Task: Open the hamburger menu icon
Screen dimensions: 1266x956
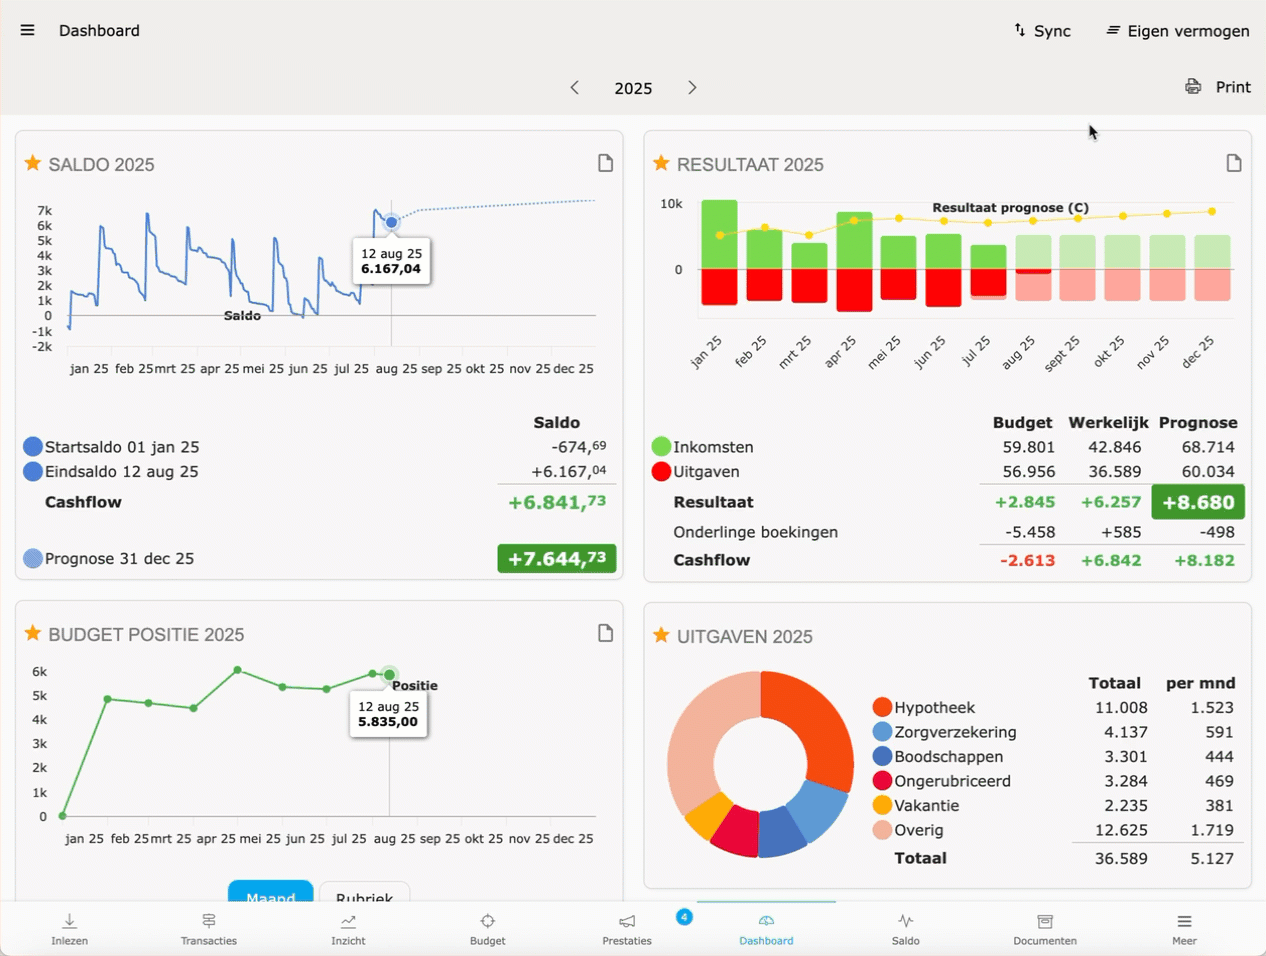Action: (27, 30)
